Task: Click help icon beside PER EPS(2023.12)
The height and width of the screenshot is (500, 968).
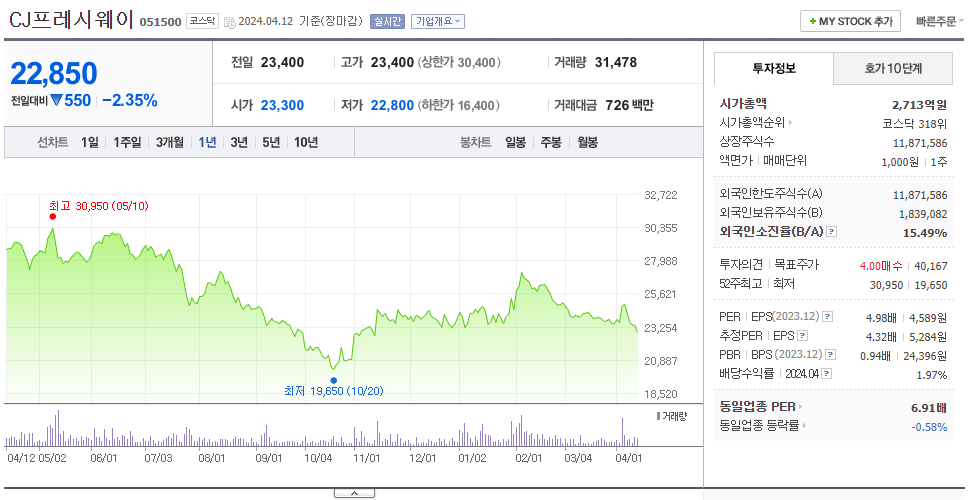Action: [827, 317]
